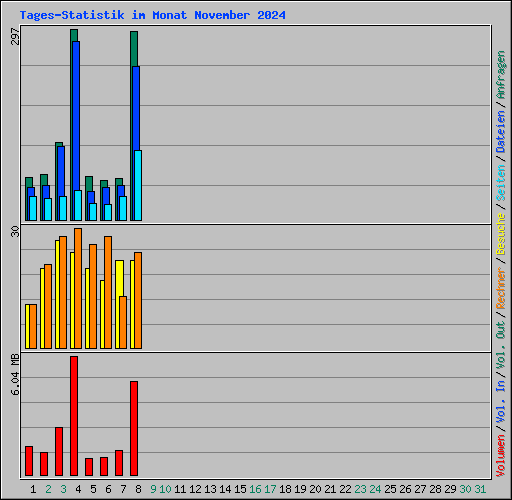Click green day label "24"
Image resolution: width=512 pixels, height=500 pixels.
tap(375, 489)
